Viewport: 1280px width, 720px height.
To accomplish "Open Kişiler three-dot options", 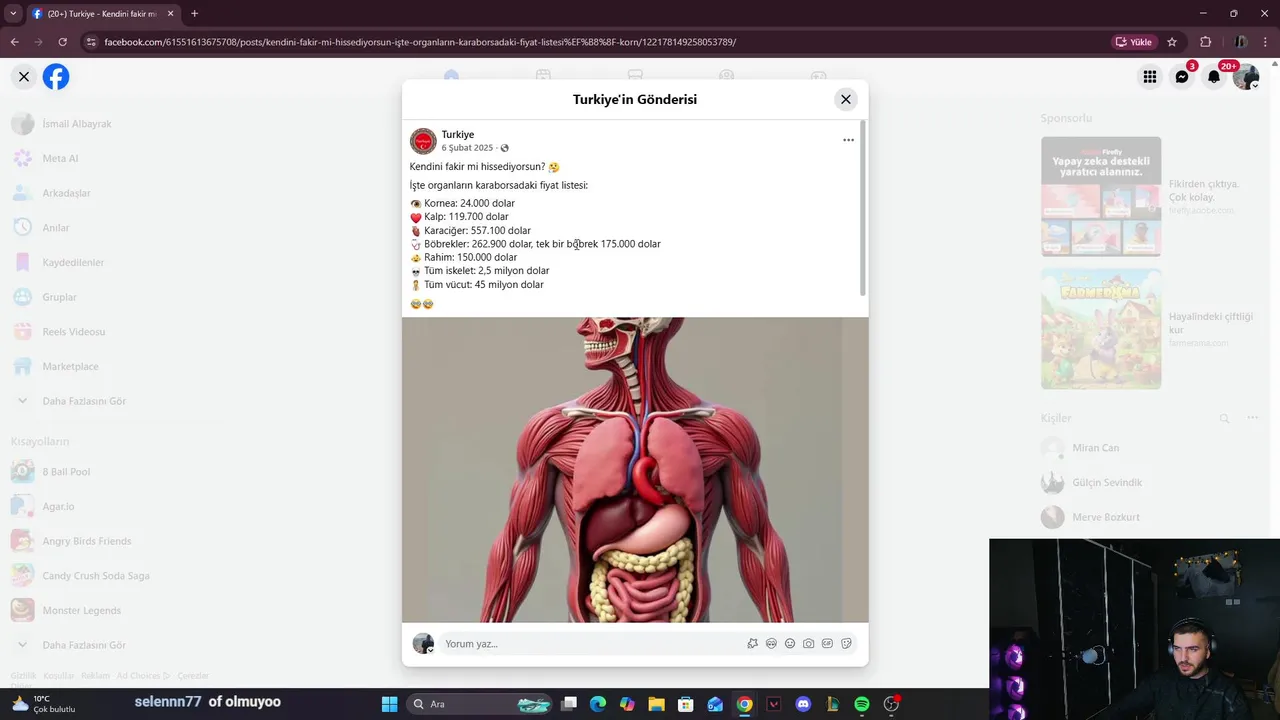I will coord(1252,418).
